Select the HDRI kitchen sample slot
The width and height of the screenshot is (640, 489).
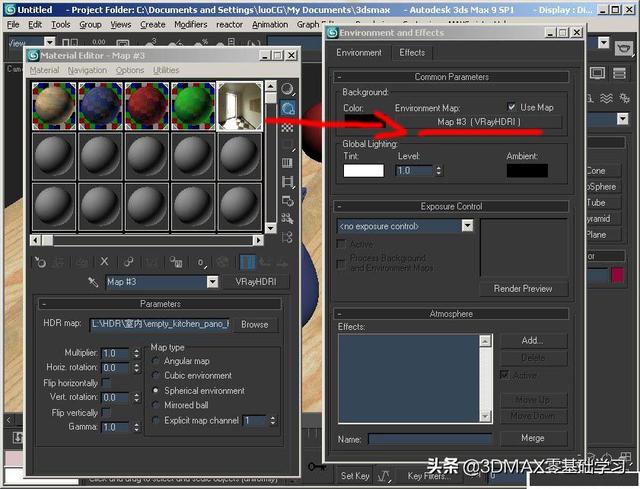point(240,106)
